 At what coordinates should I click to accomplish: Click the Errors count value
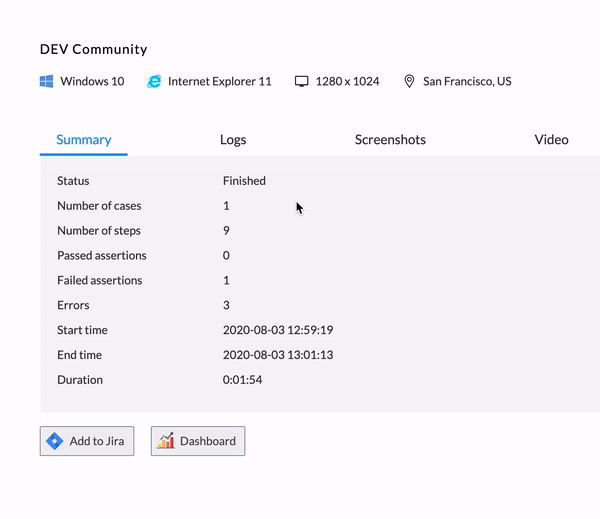(226, 305)
